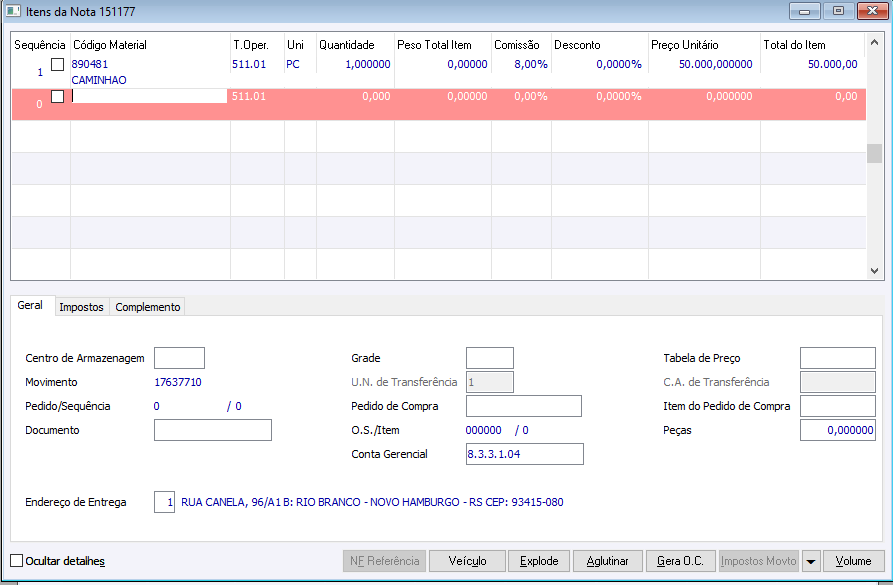This screenshot has height=585, width=893.
Task: Click the Veículo button
Action: click(467, 561)
